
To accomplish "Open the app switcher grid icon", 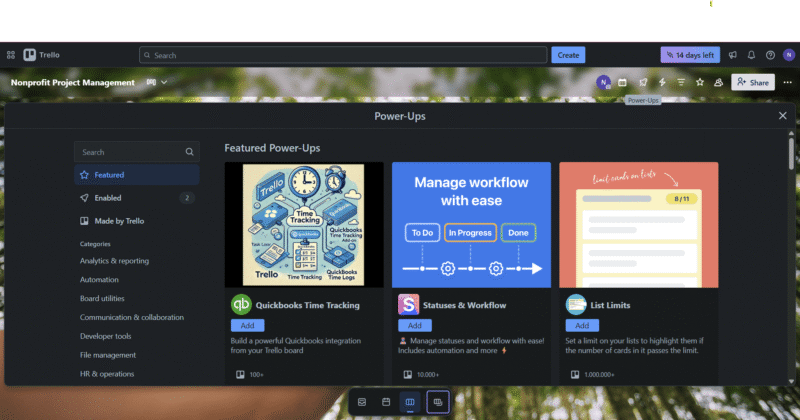I will (x=11, y=55).
